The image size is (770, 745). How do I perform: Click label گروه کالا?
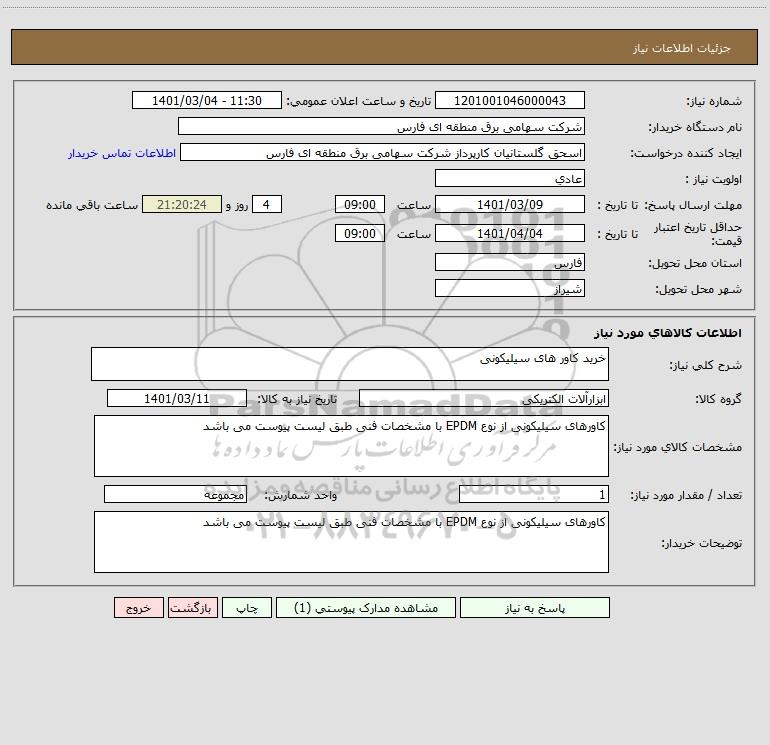pyautogui.click(x=718, y=399)
